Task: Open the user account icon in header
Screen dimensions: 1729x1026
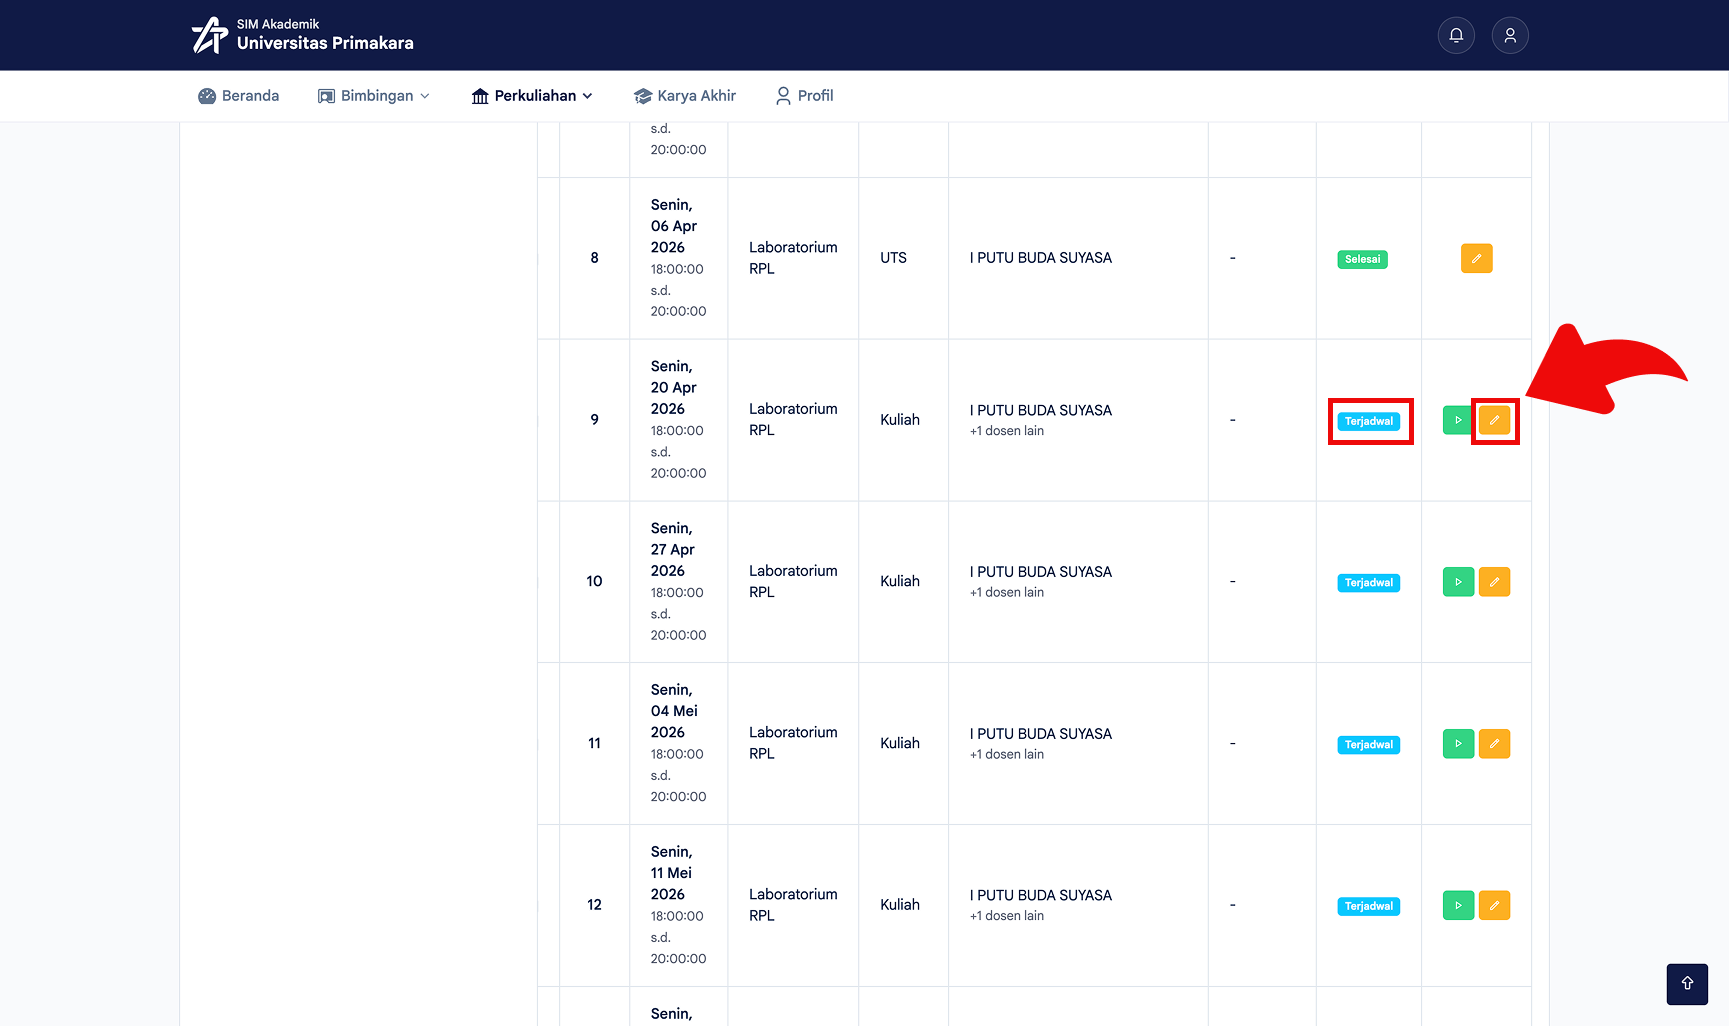Action: point(1510,35)
